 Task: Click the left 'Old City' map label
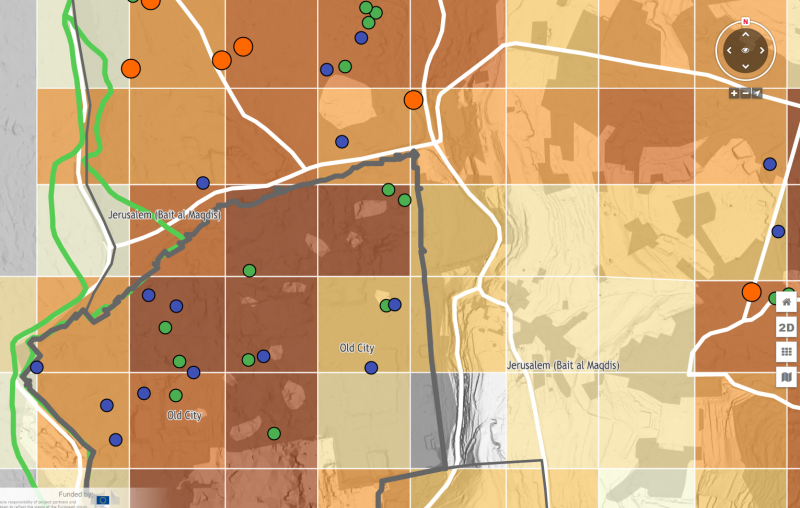pyautogui.click(x=185, y=415)
